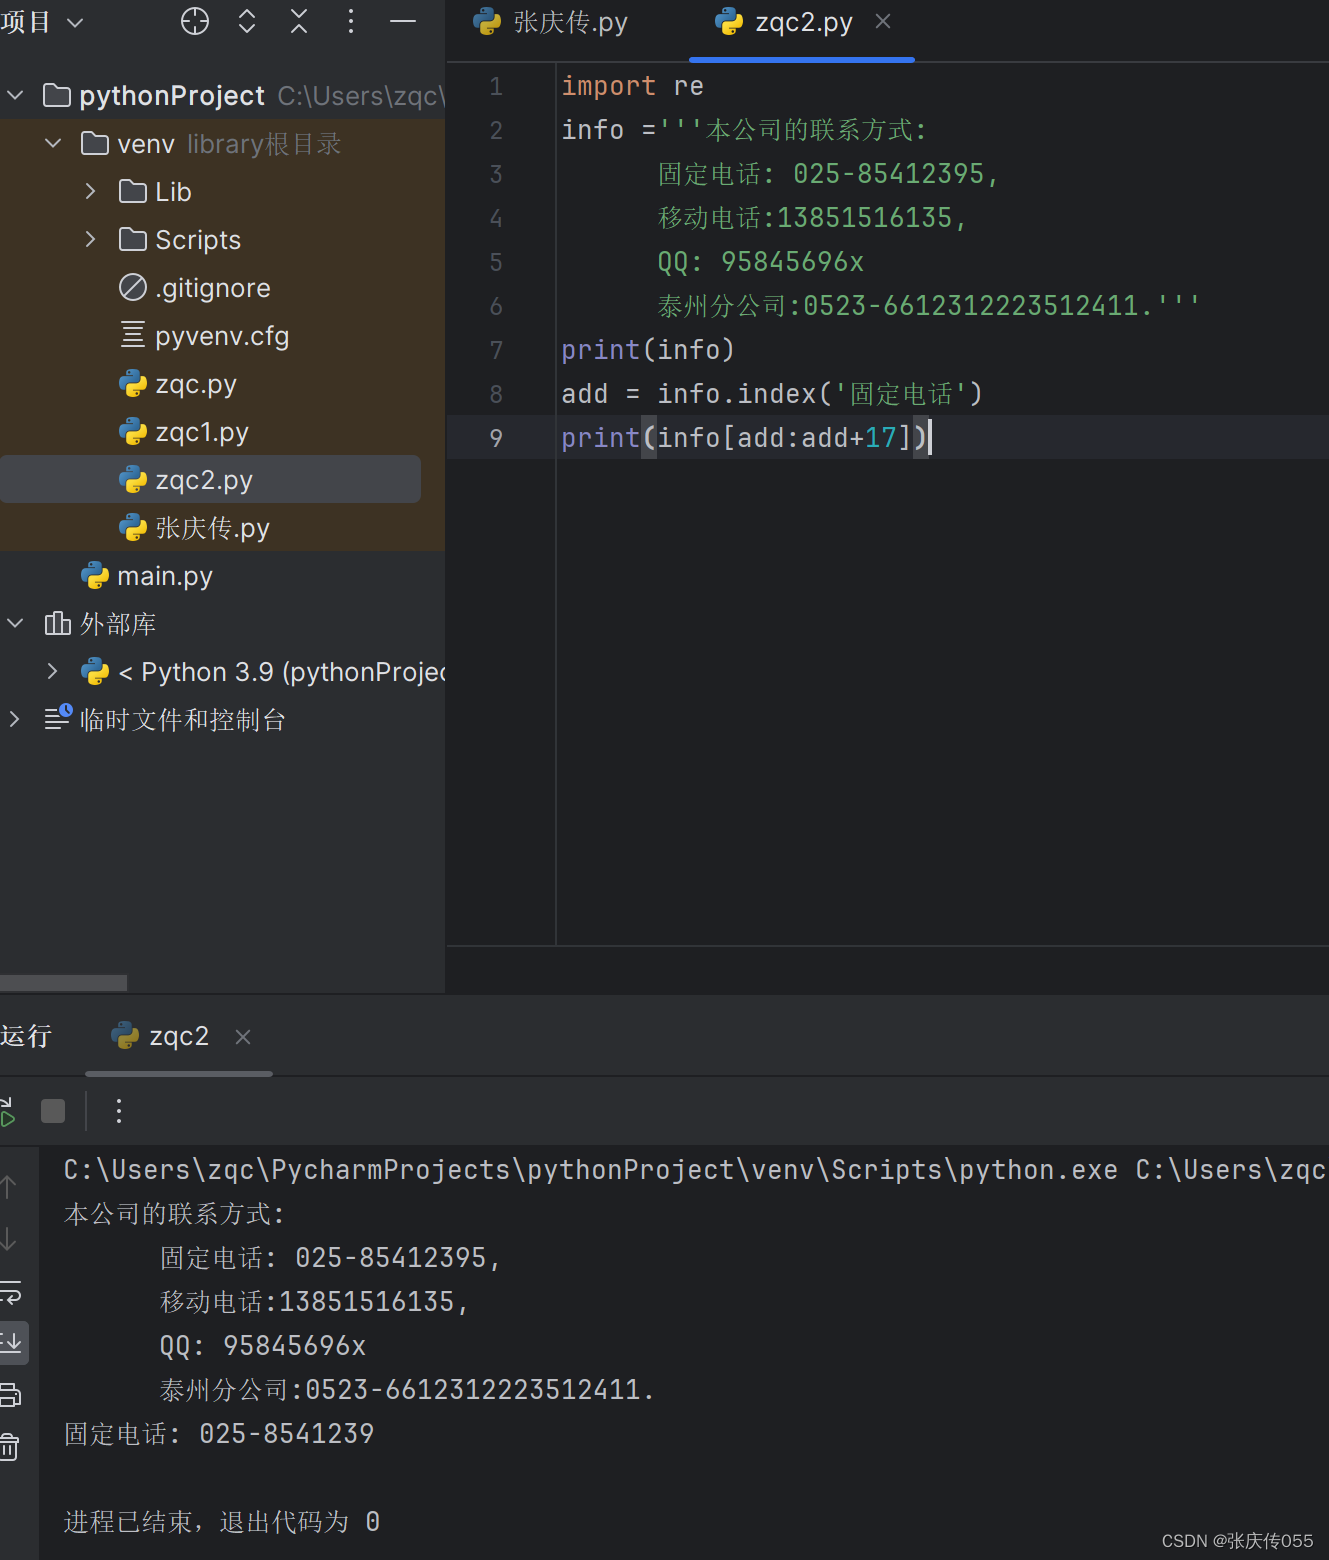
Task: Expand the Python 3.9 interpreter node
Action: pos(52,671)
